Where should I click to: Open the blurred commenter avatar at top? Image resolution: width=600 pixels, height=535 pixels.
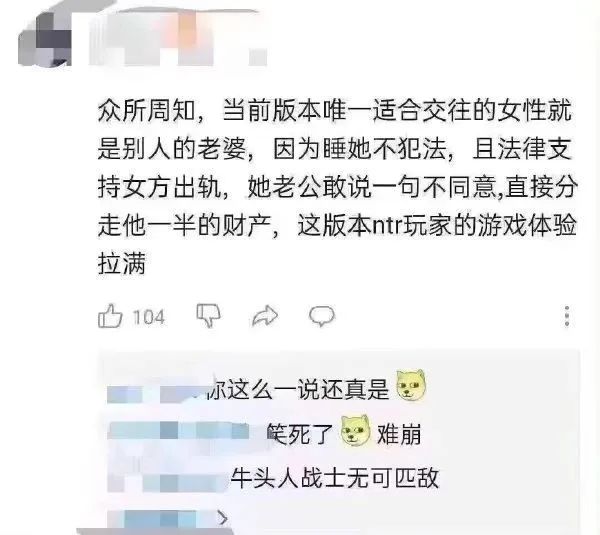[x=45, y=38]
